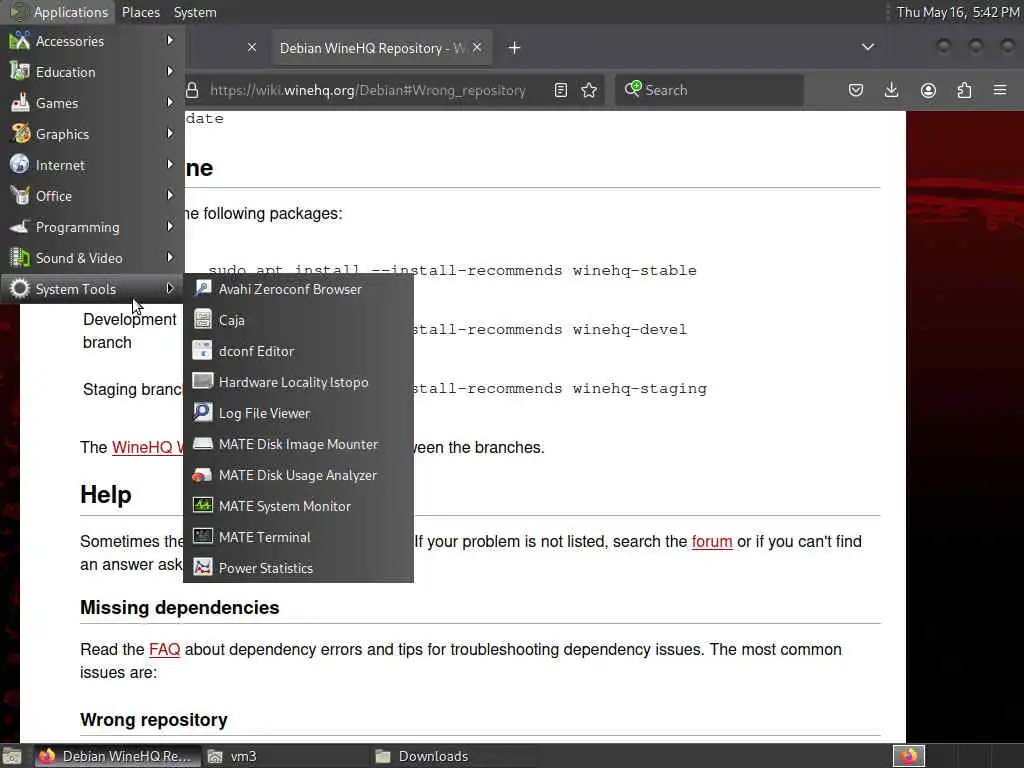The image size is (1024, 768).
Task: Open Power Statistics
Action: tap(298, 568)
